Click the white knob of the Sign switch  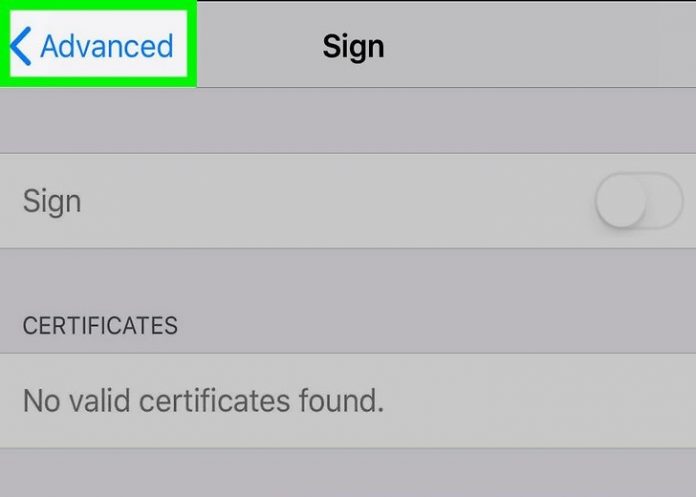[x=619, y=202]
